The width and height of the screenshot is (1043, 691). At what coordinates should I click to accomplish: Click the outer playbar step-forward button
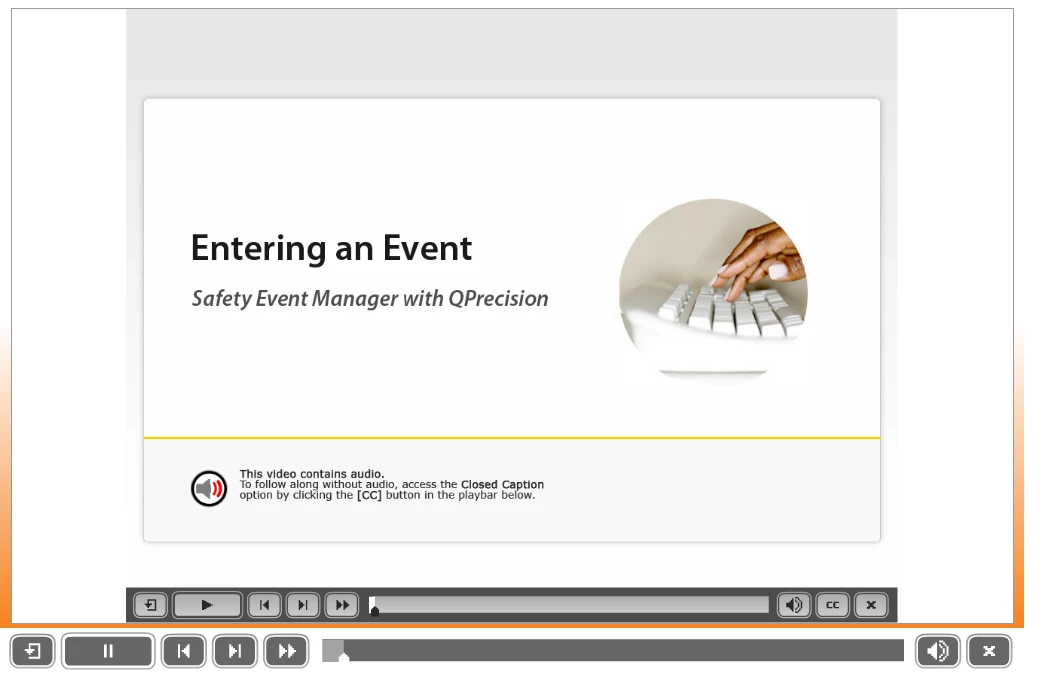[235, 651]
